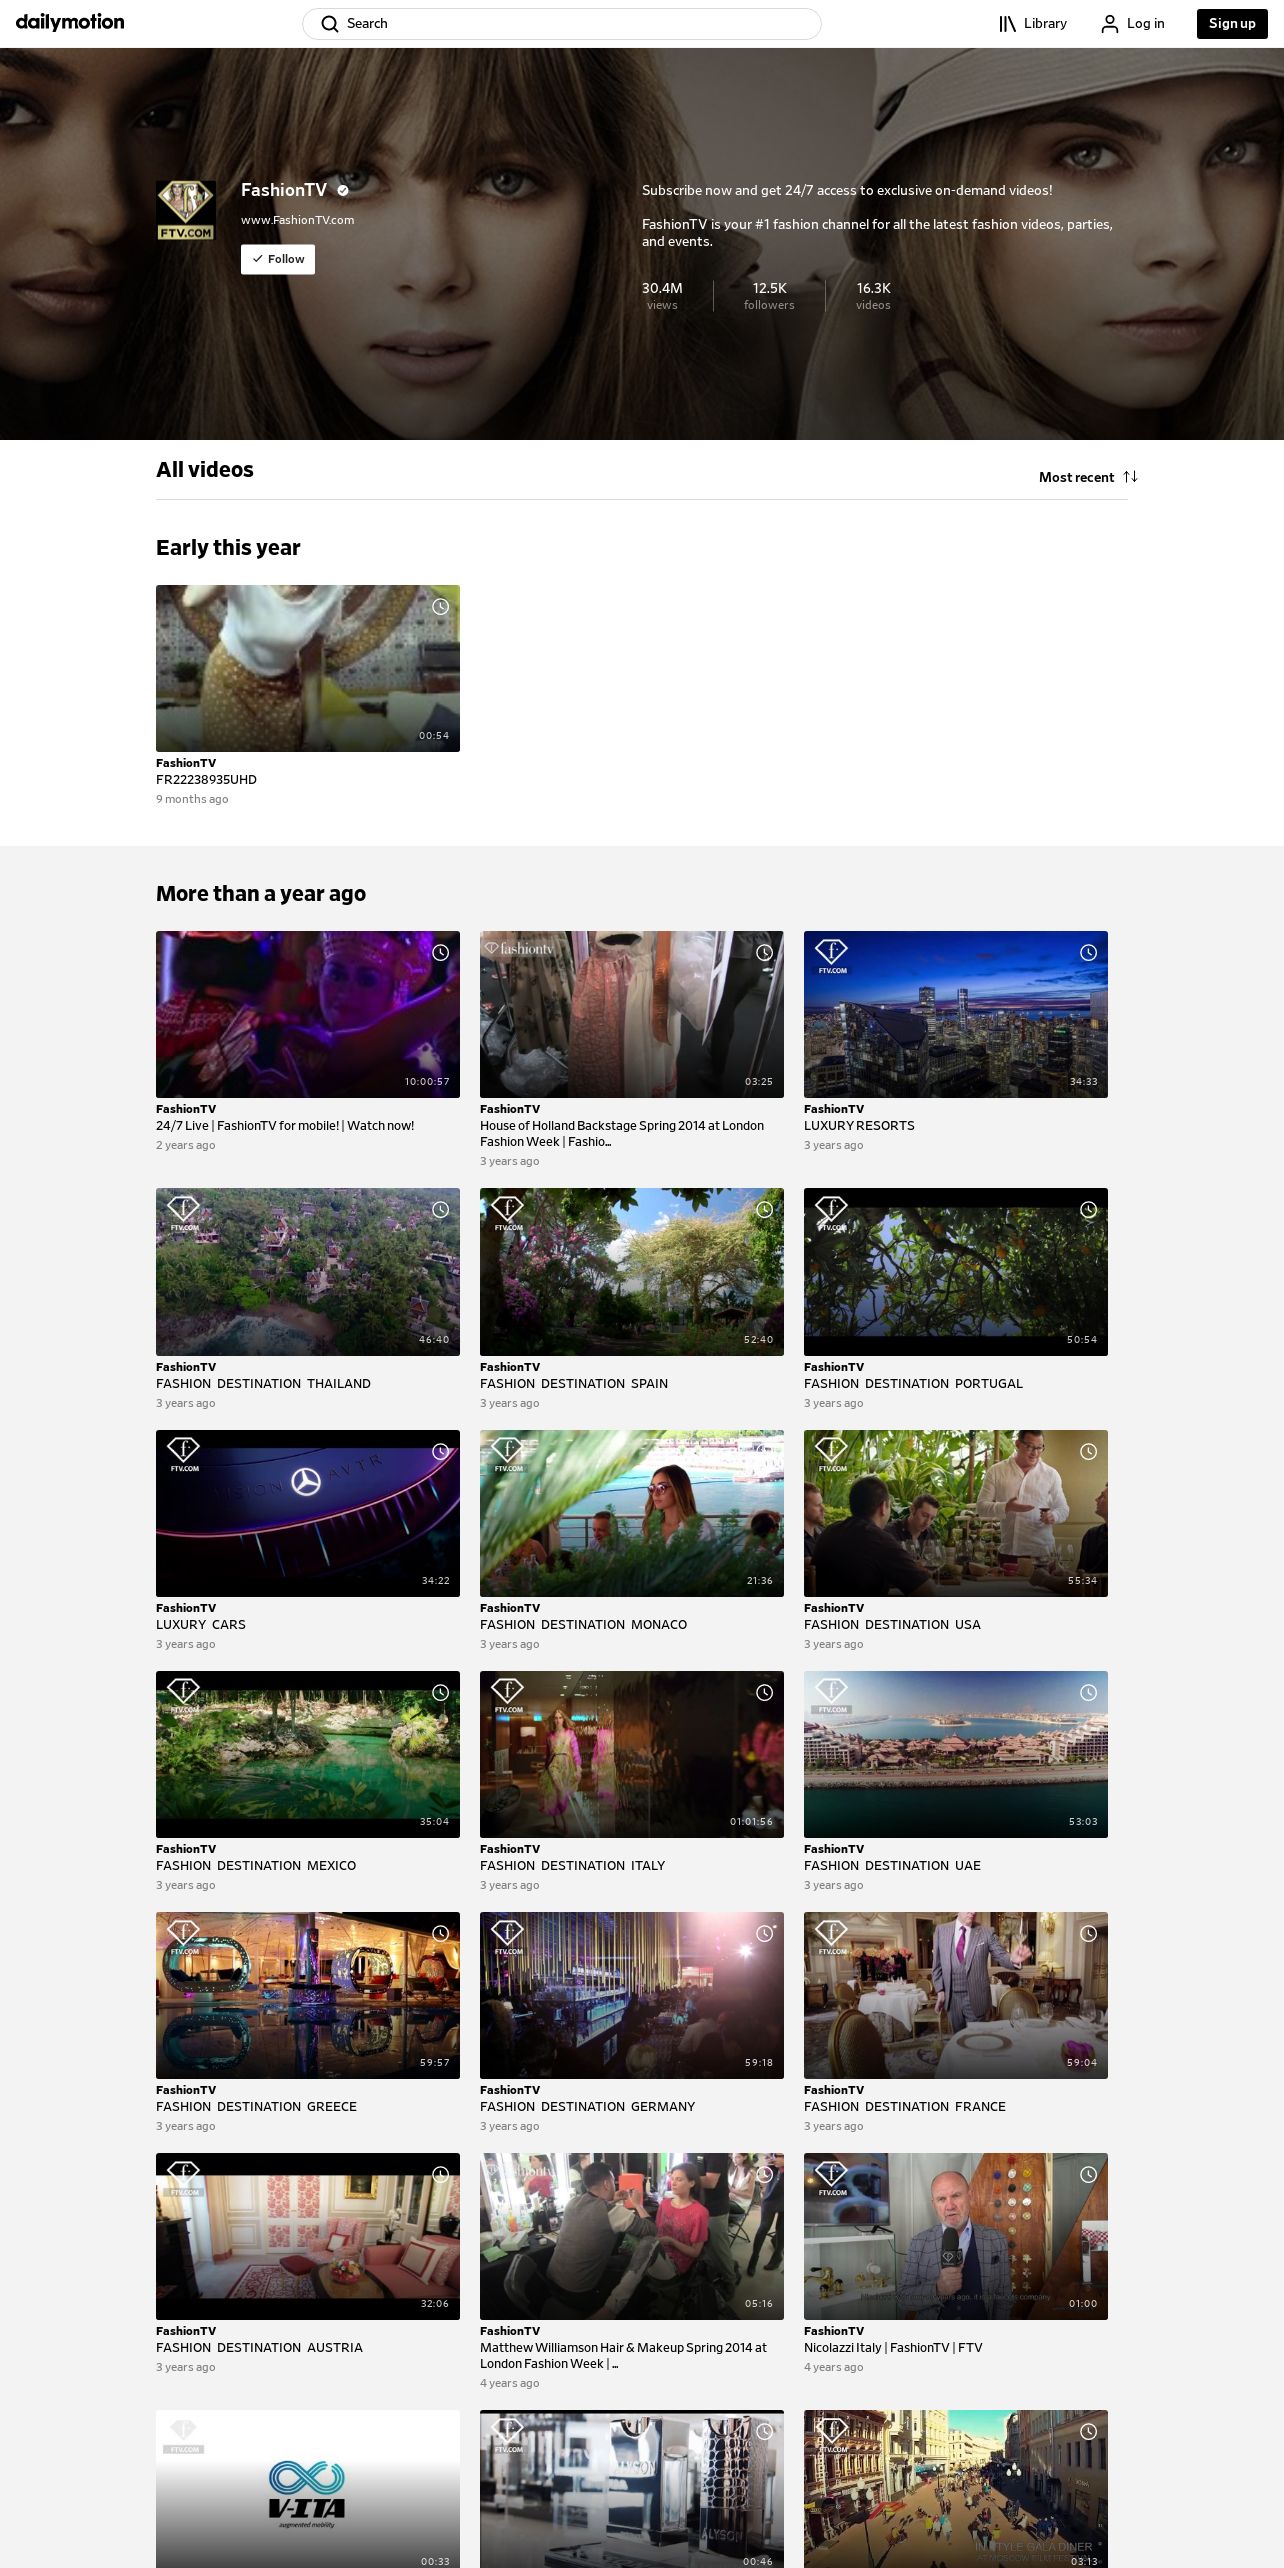
Task: Click the FashionTV channel avatar
Action: click(x=186, y=210)
